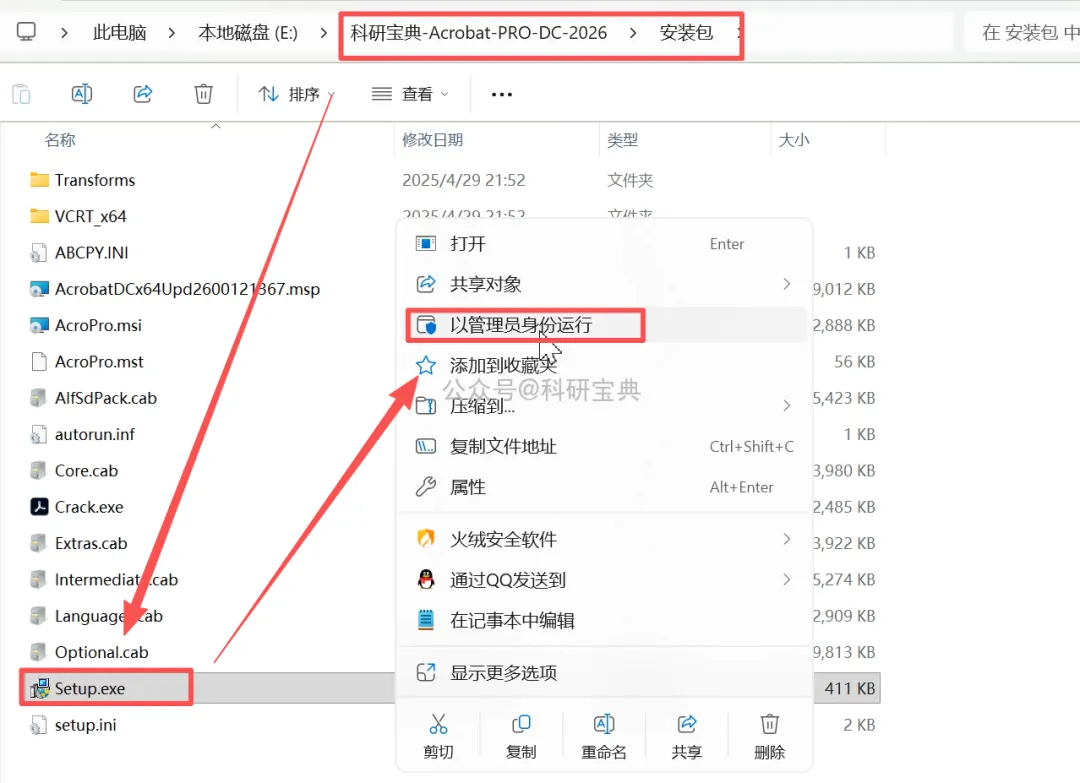Viewport: 1080px width, 783px height.
Task: Expand chevron before 安装包 in breadcrumb
Action: [632, 32]
